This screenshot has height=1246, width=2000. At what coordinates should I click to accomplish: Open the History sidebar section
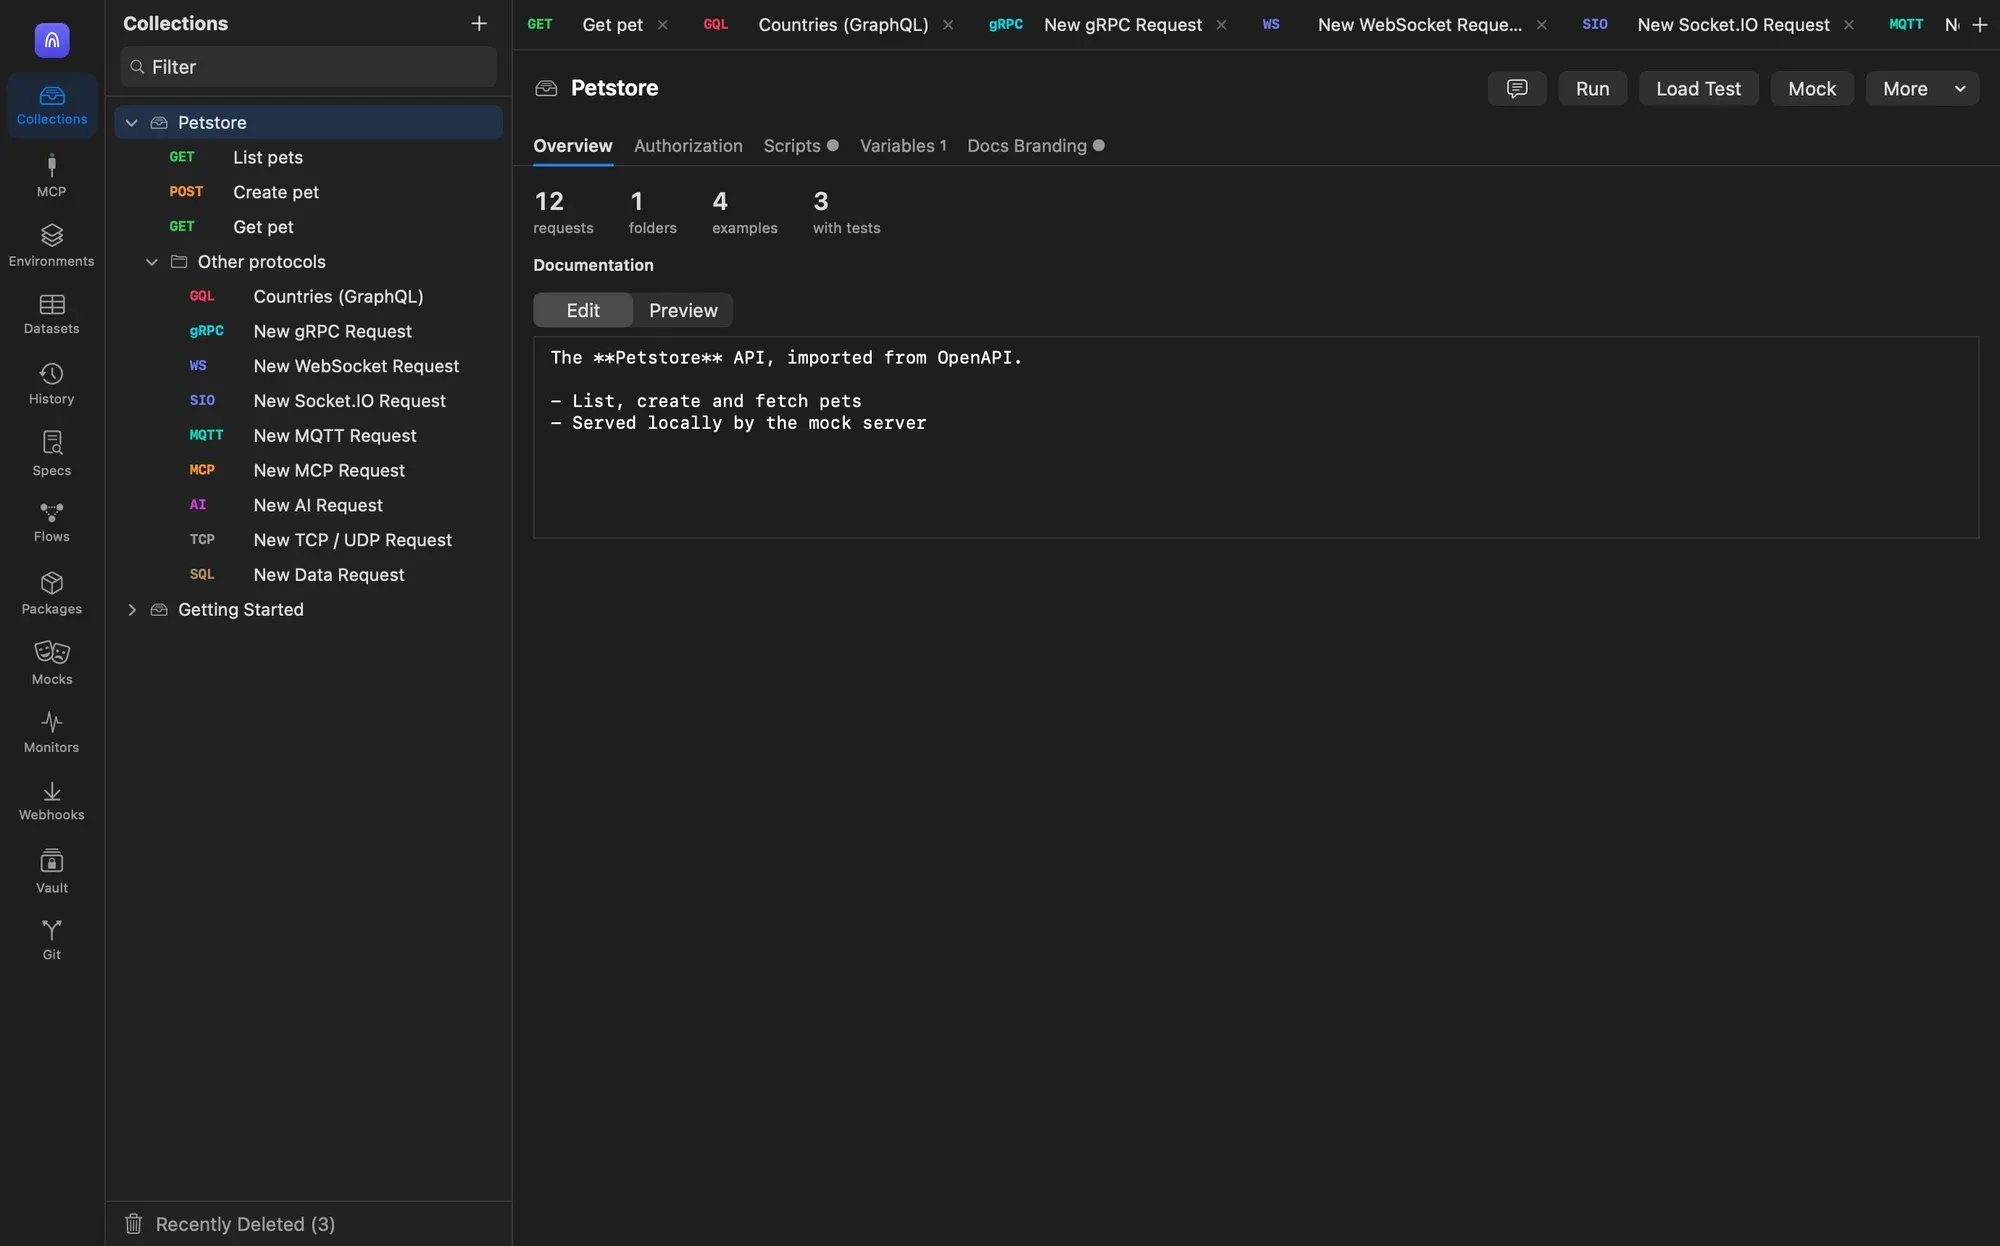[x=52, y=384]
